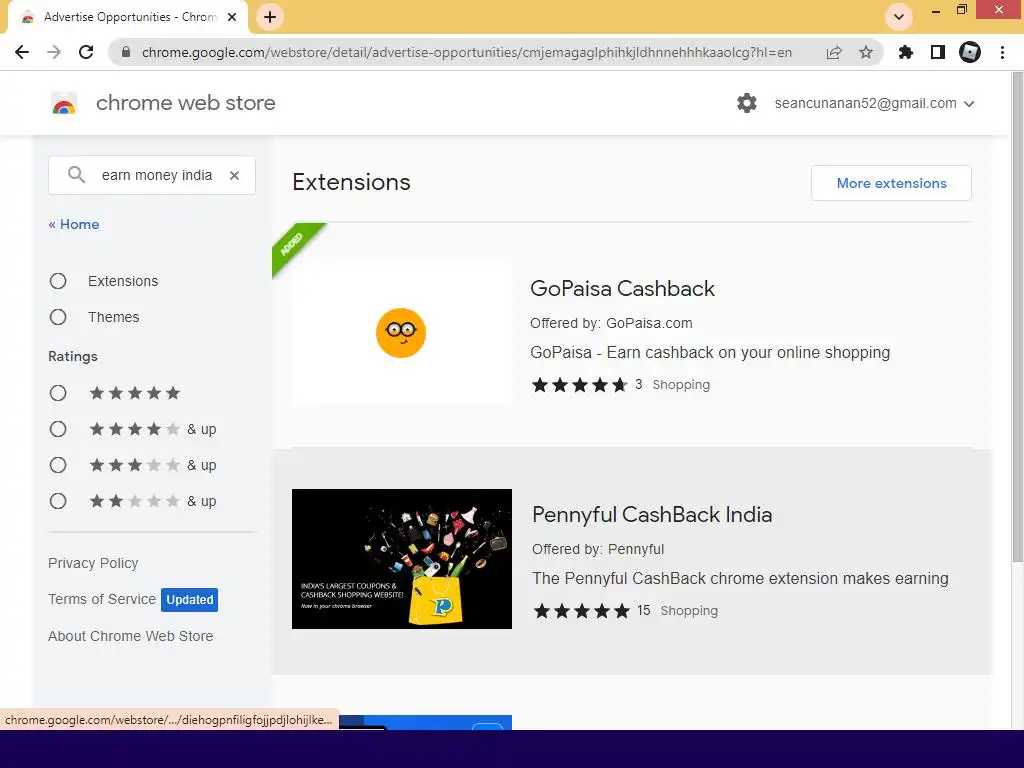Open the Chrome three-dot menu

[1002, 52]
